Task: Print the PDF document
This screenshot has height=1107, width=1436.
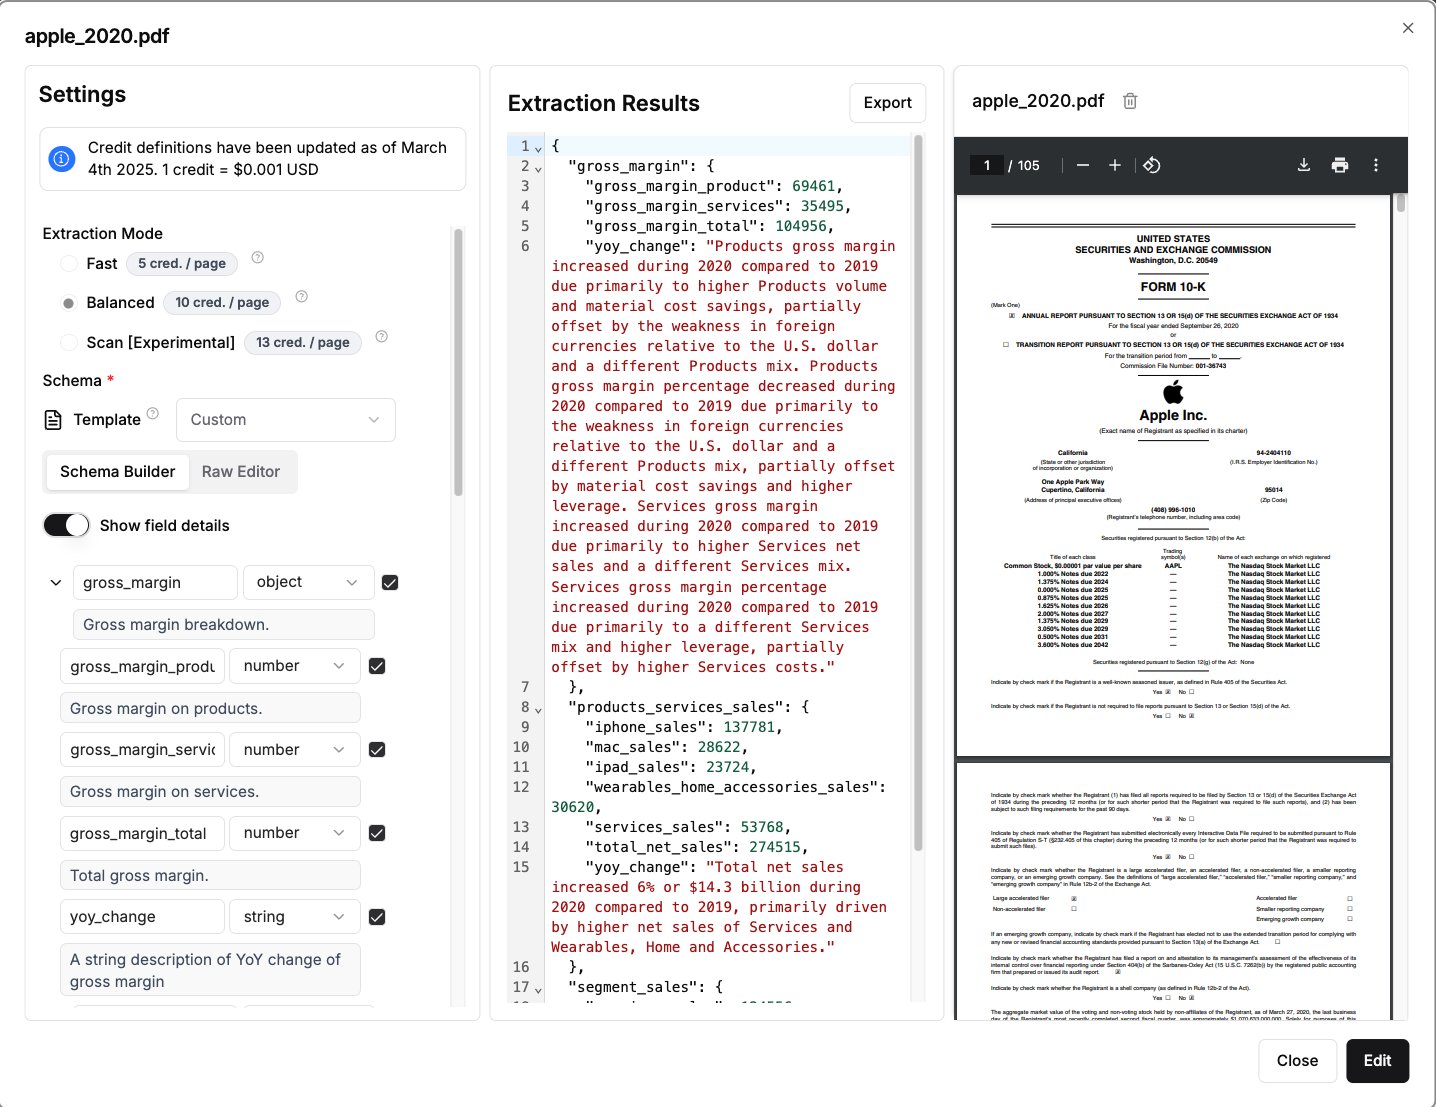Action: (1340, 165)
